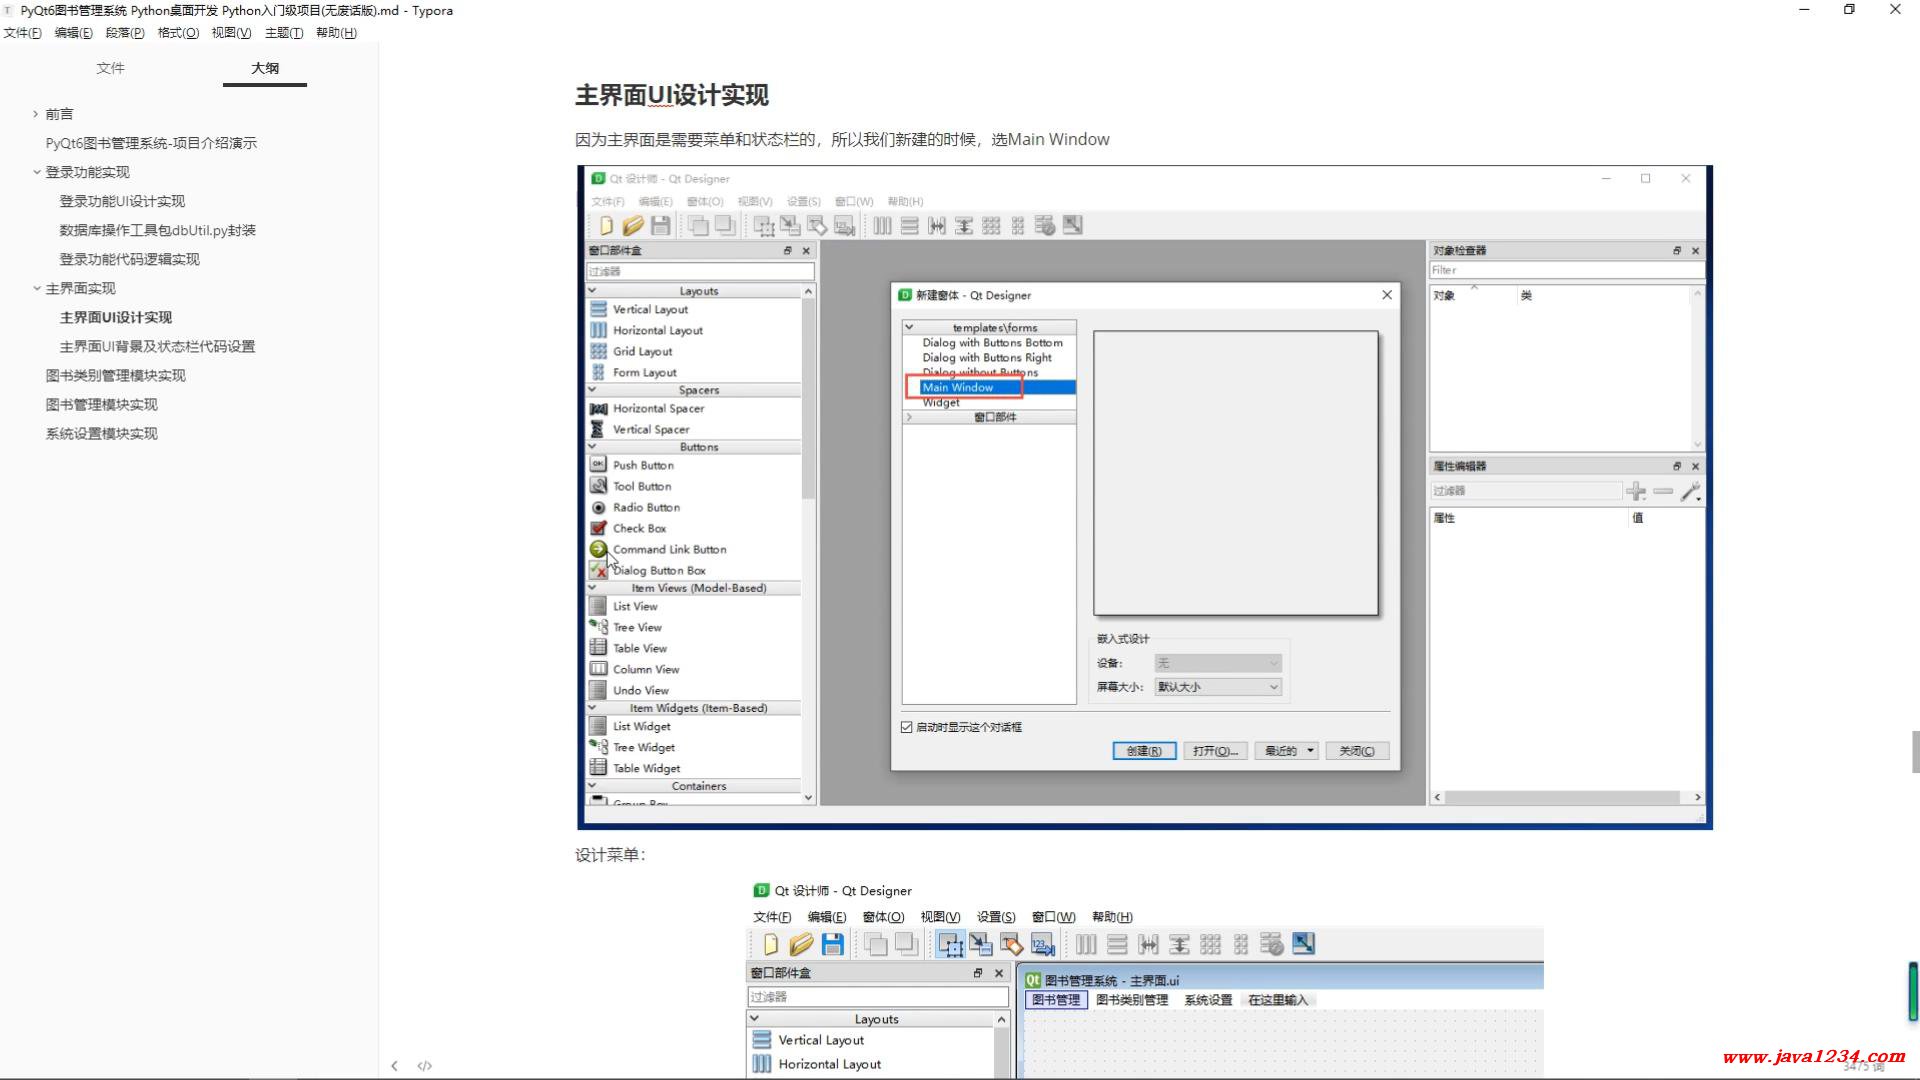Expand the 前言 outline section

pos(36,114)
